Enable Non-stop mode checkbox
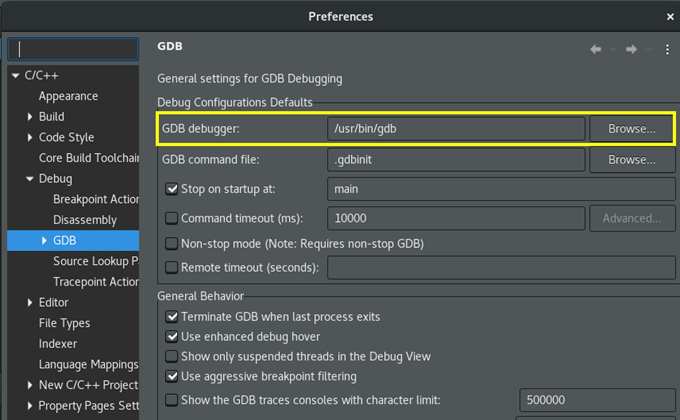Viewport: 680px width, 420px height. tap(172, 244)
